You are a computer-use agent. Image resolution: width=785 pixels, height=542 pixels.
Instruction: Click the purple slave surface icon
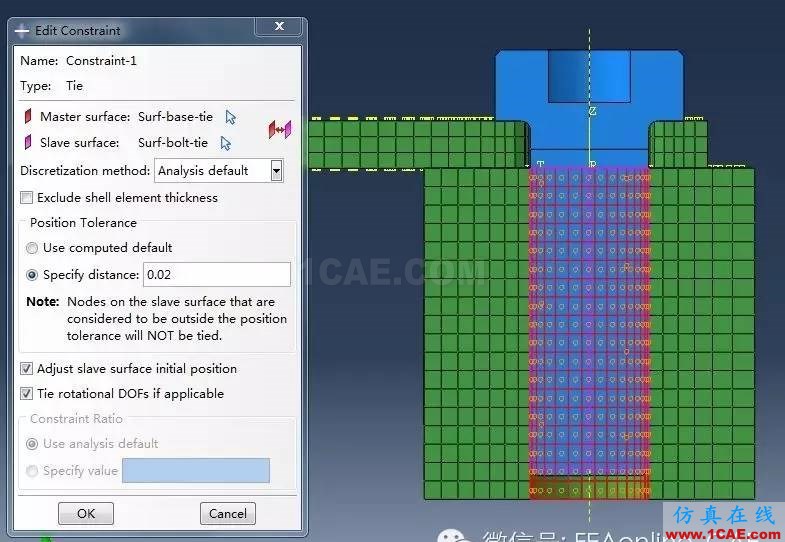[28, 142]
